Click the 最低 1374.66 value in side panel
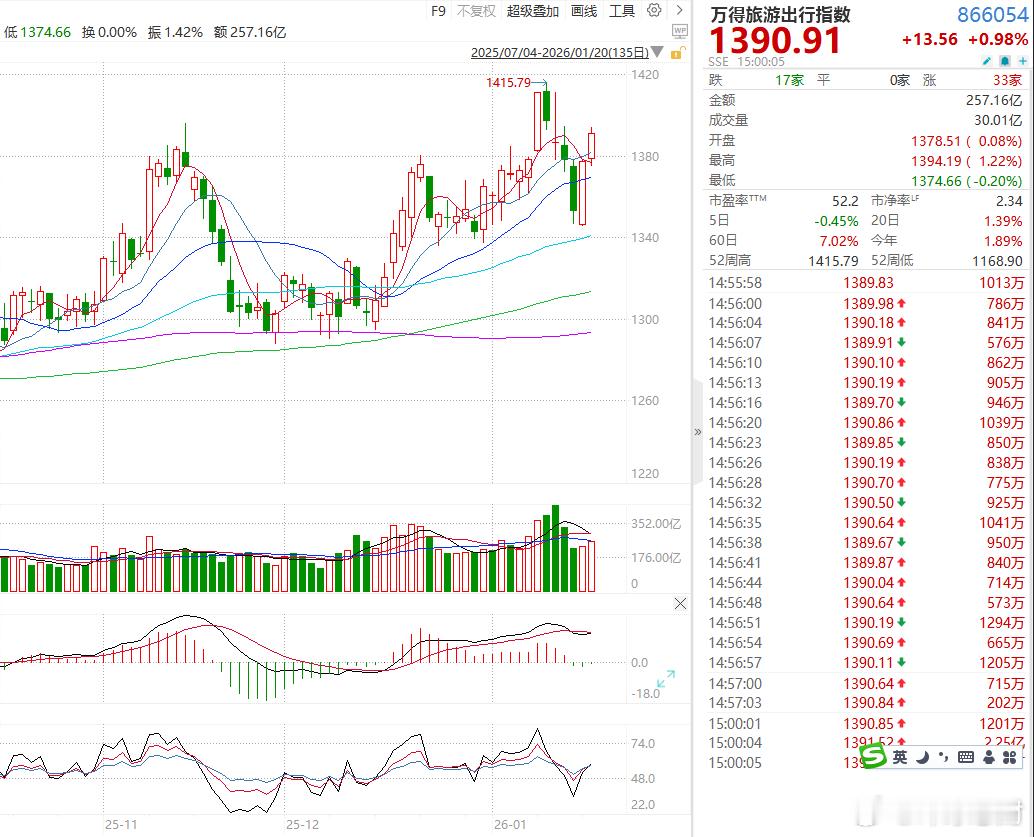 tap(936, 181)
